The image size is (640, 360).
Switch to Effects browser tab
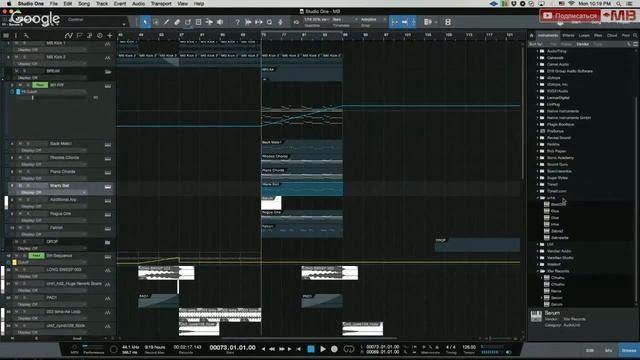point(568,36)
